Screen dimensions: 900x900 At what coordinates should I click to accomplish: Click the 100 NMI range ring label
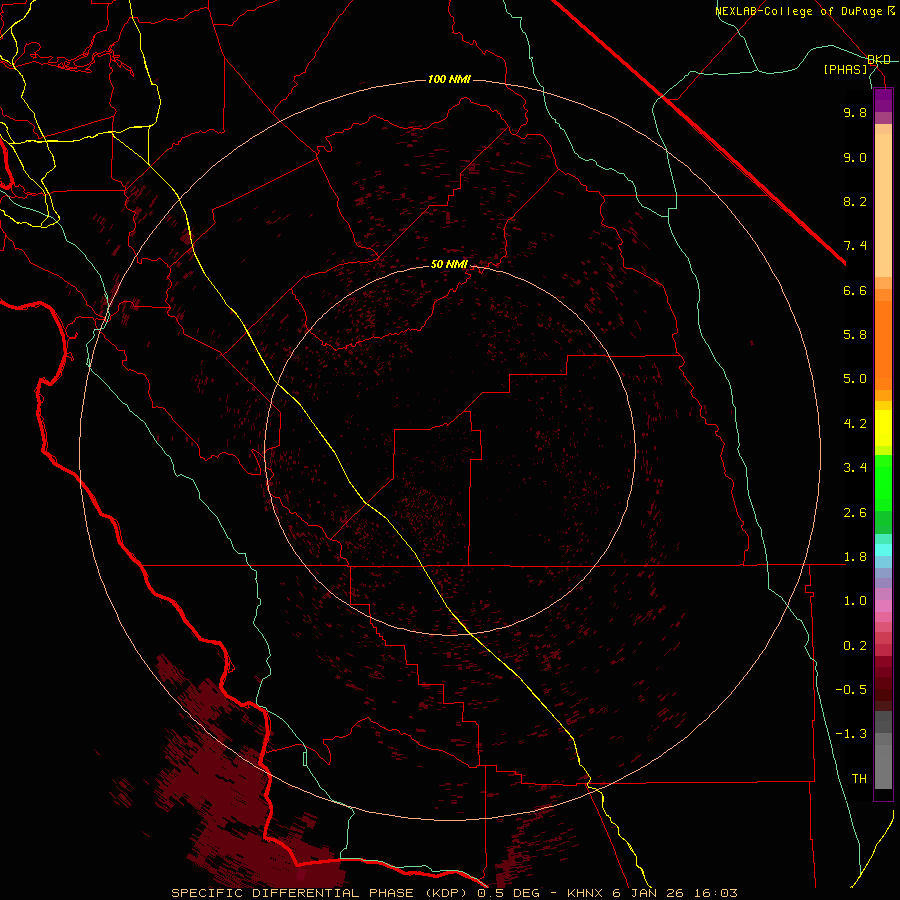pyautogui.click(x=449, y=79)
